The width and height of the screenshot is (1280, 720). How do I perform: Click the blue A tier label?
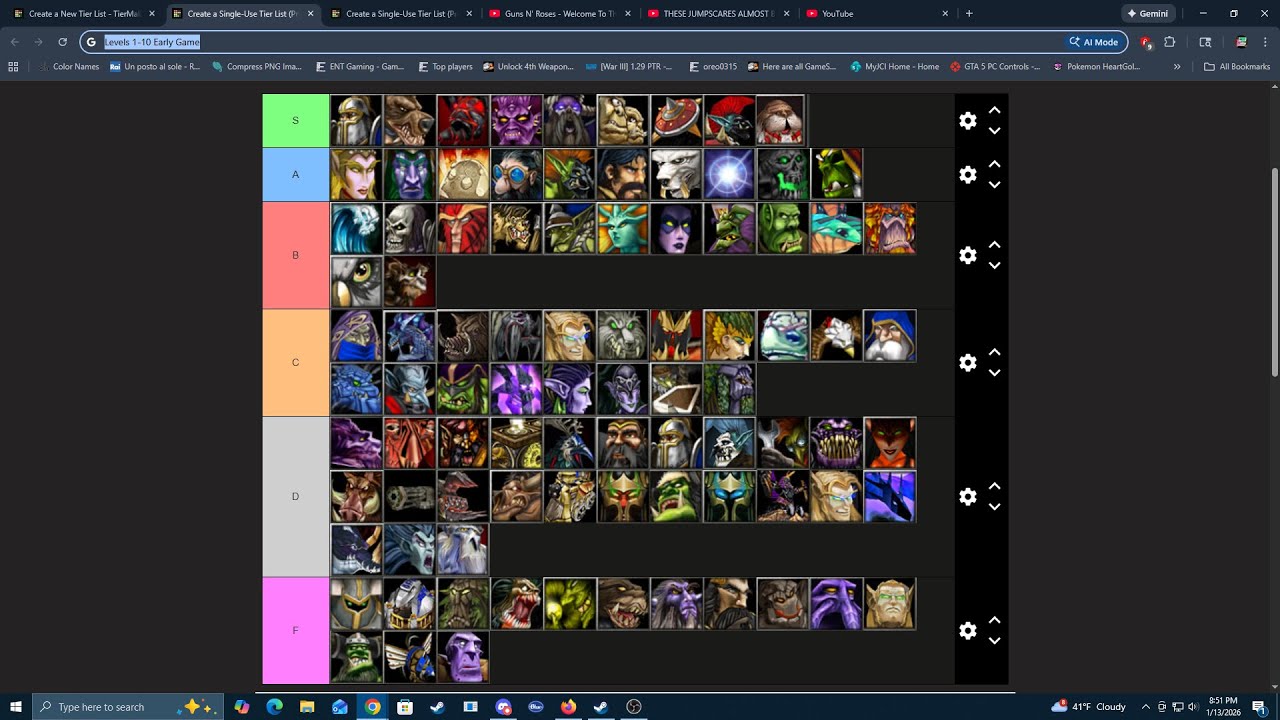295,174
